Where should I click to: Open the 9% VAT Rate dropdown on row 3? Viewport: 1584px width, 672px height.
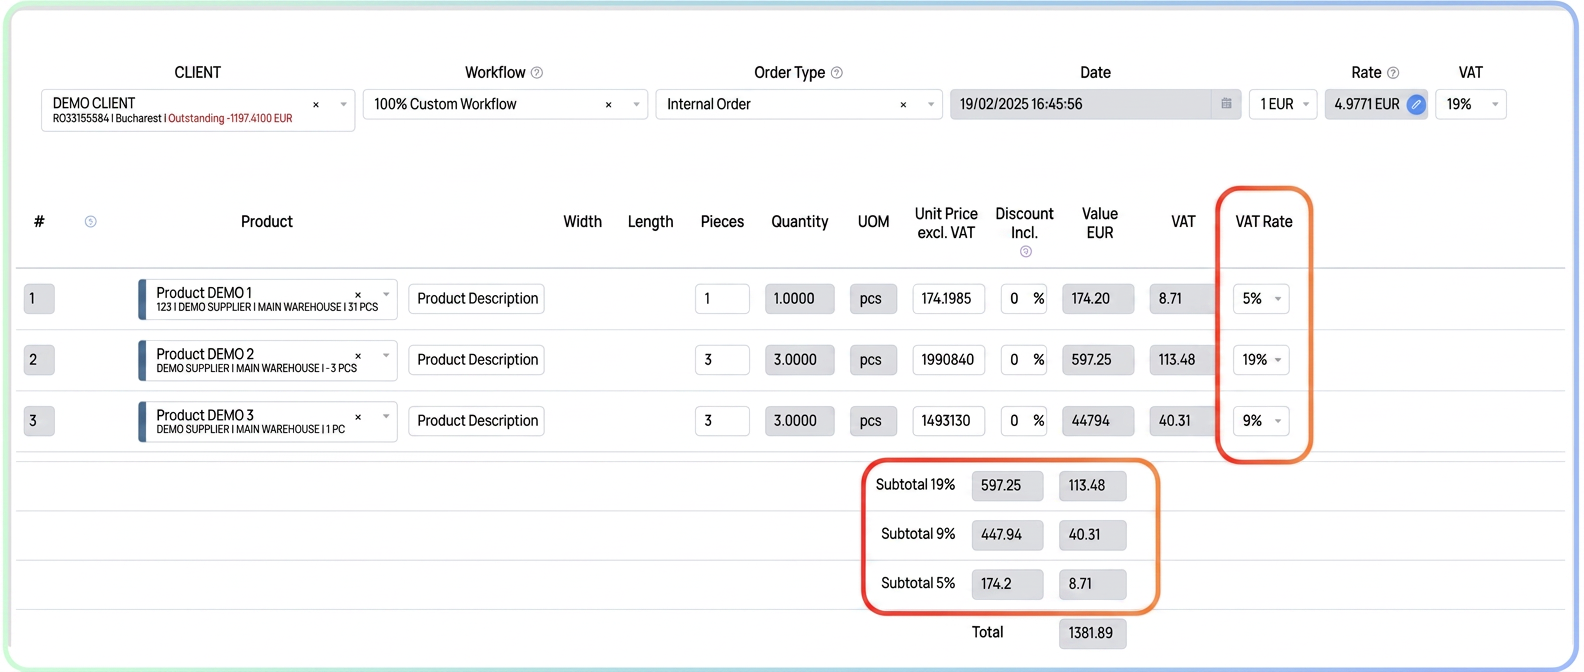(x=1261, y=421)
